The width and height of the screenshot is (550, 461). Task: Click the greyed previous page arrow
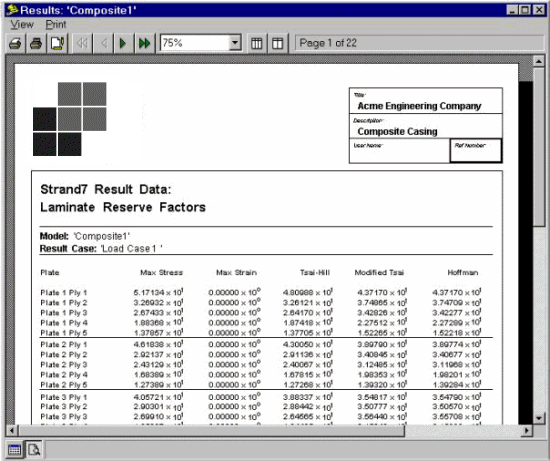[x=103, y=44]
